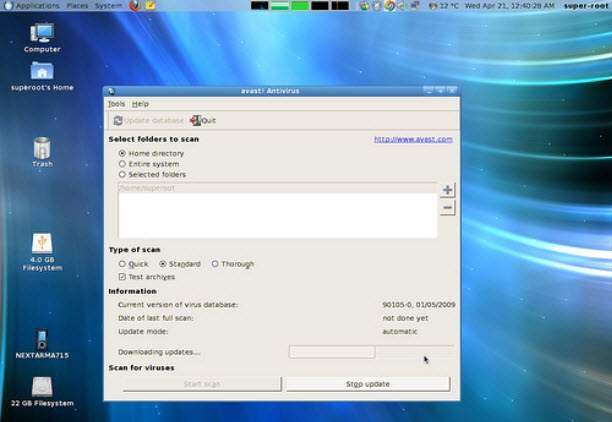Open superoot's Home folder icon
Screen dimensions: 612x422
[42, 76]
